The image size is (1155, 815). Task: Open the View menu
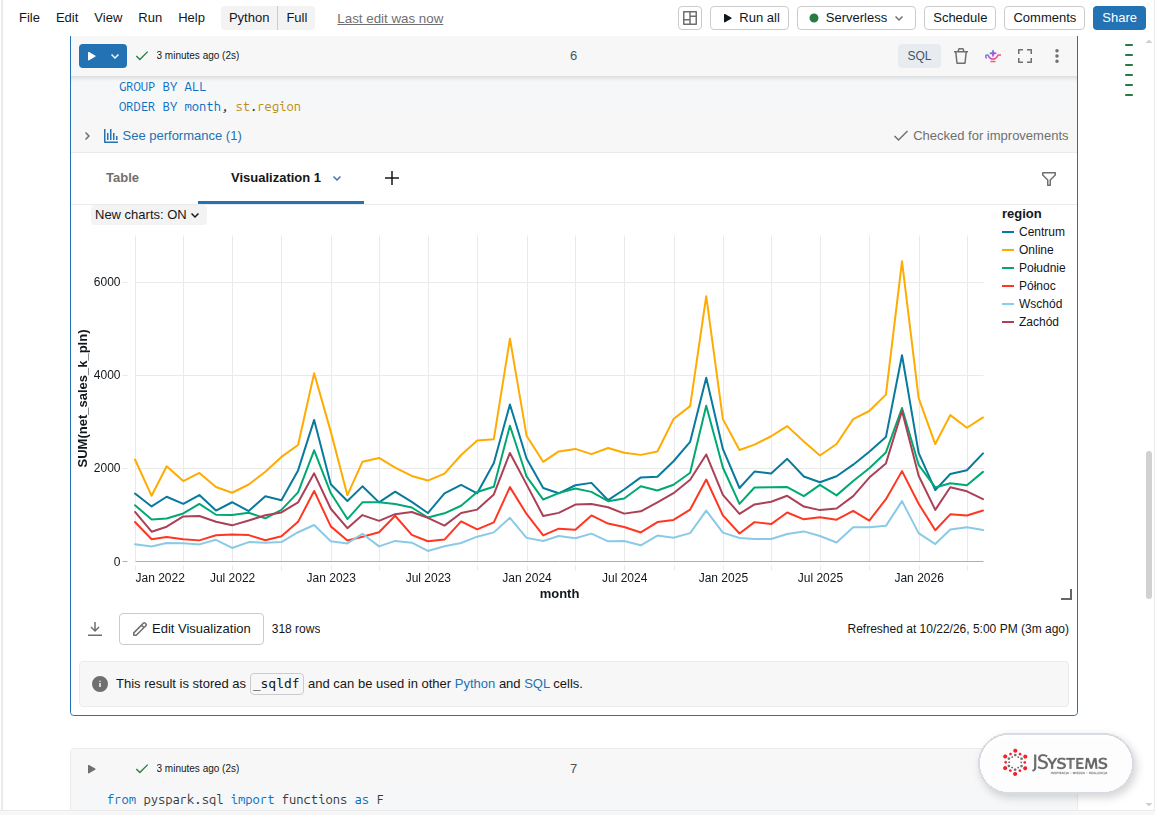(x=108, y=18)
